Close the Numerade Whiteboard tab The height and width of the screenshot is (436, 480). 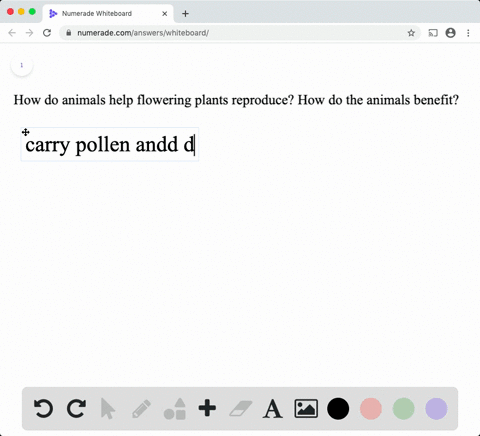(x=165, y=14)
